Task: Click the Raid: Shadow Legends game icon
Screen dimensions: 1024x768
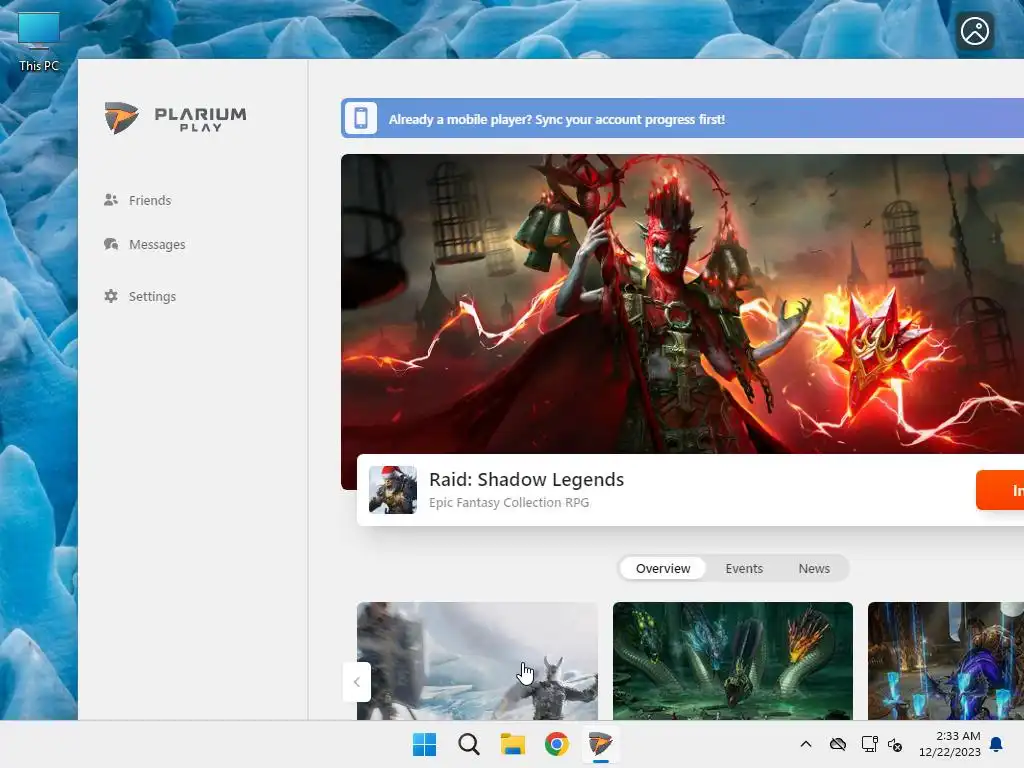Action: 392,490
